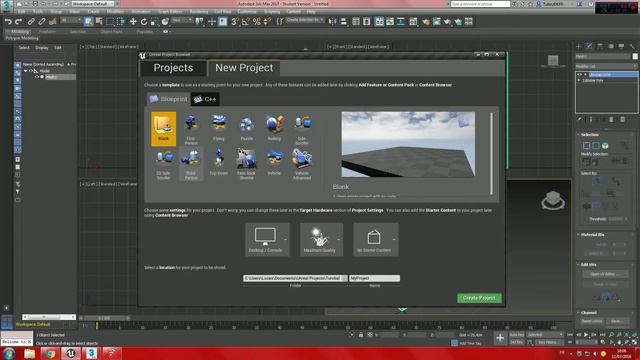Open the Windows Start menu
This screenshot has width=640, height=360.
pos(8,353)
